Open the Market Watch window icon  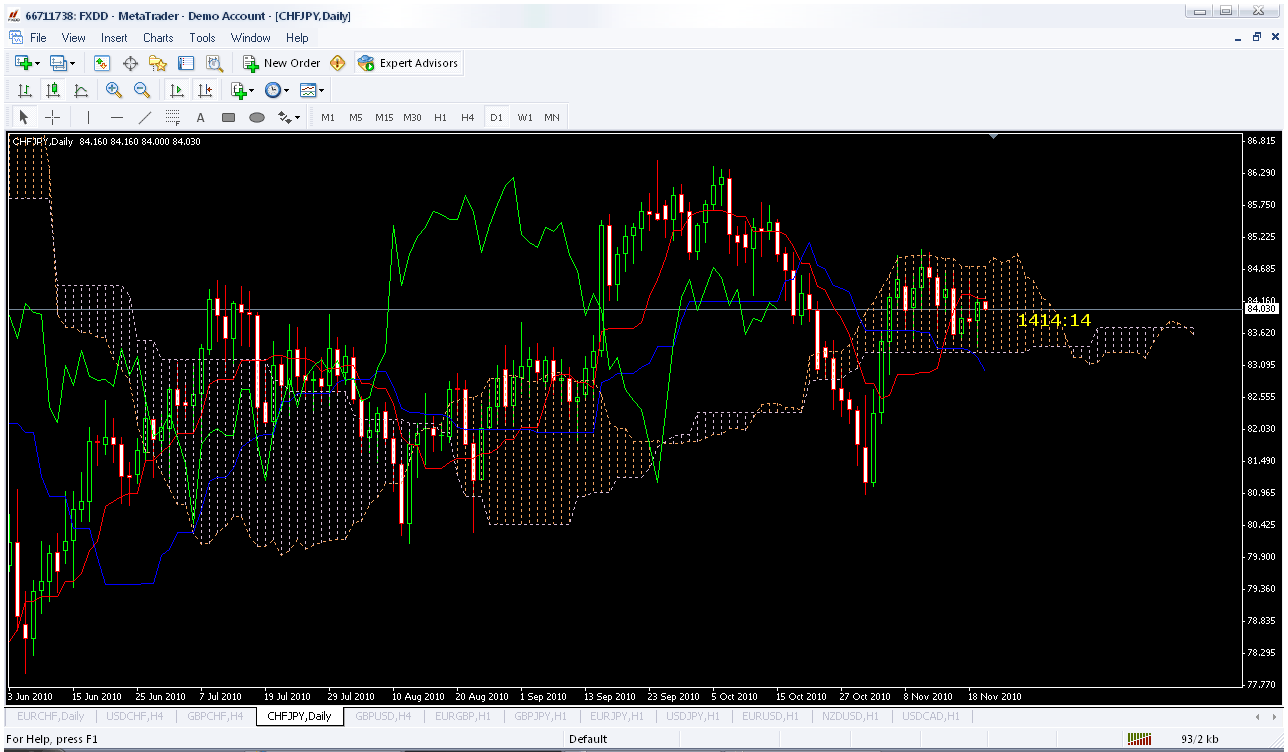pos(102,63)
